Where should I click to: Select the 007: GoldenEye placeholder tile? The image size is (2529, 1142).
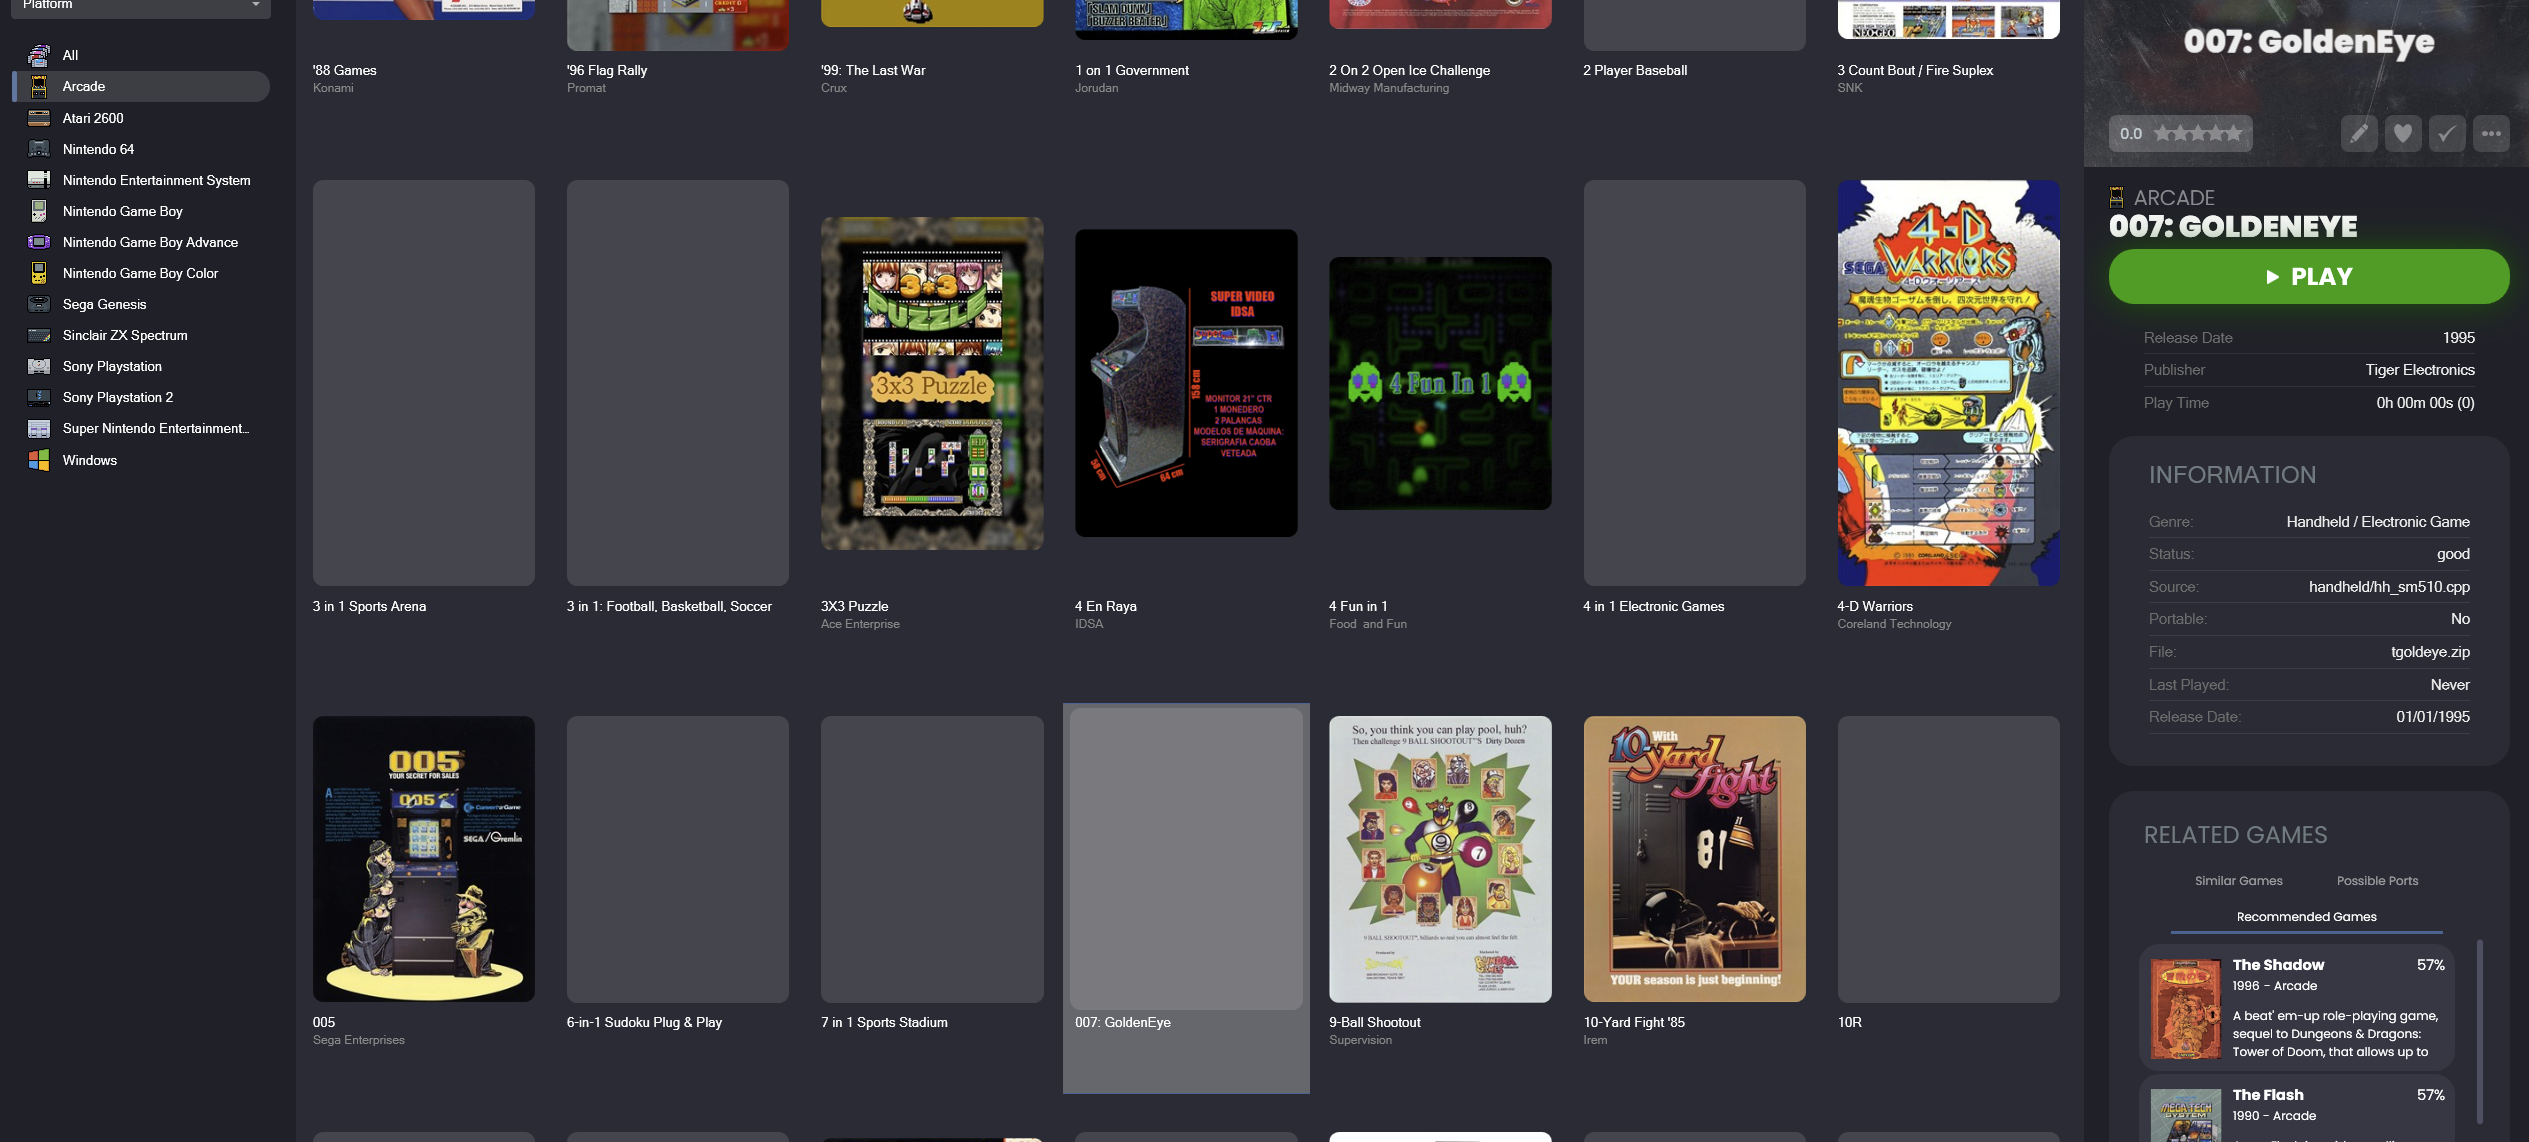tap(1186, 859)
